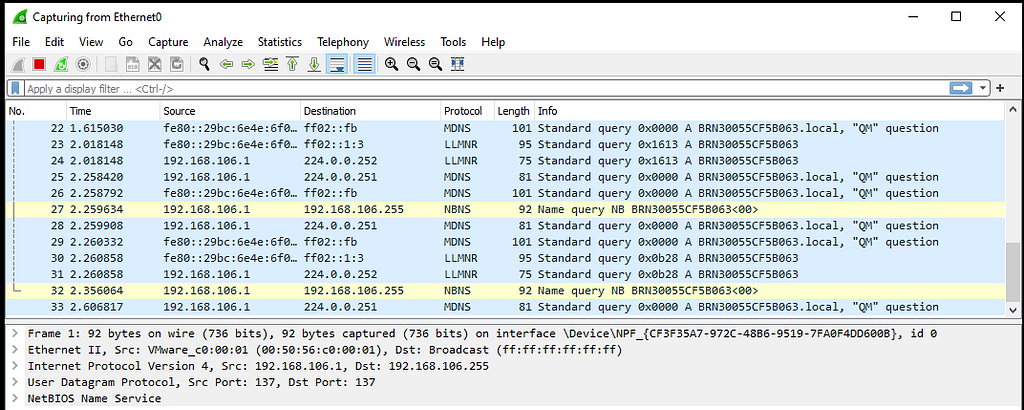The image size is (1024, 410).
Task: Toggle packet list colorization
Action: pos(365,64)
